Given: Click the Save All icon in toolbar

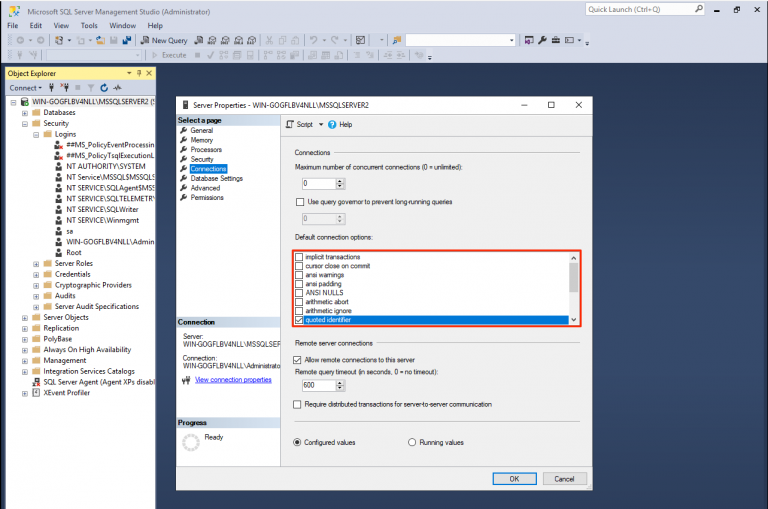Looking at the screenshot, I should tap(127, 40).
